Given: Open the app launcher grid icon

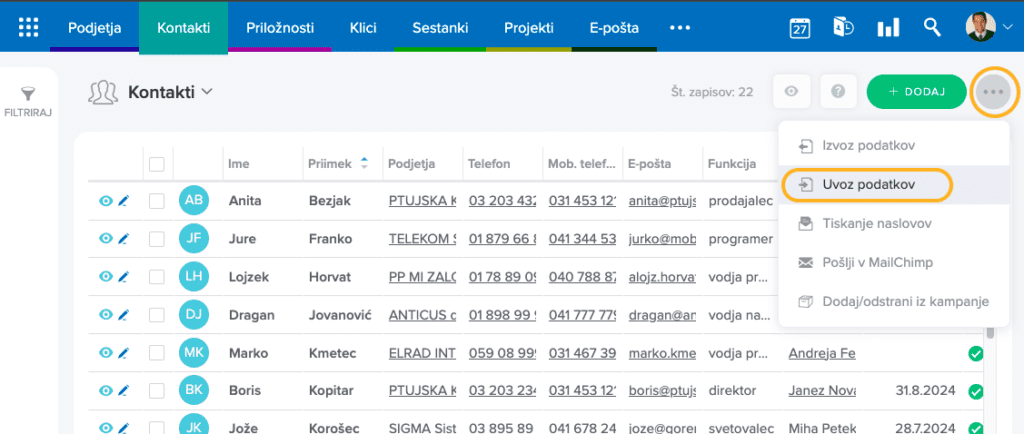Looking at the screenshot, I should (x=29, y=27).
